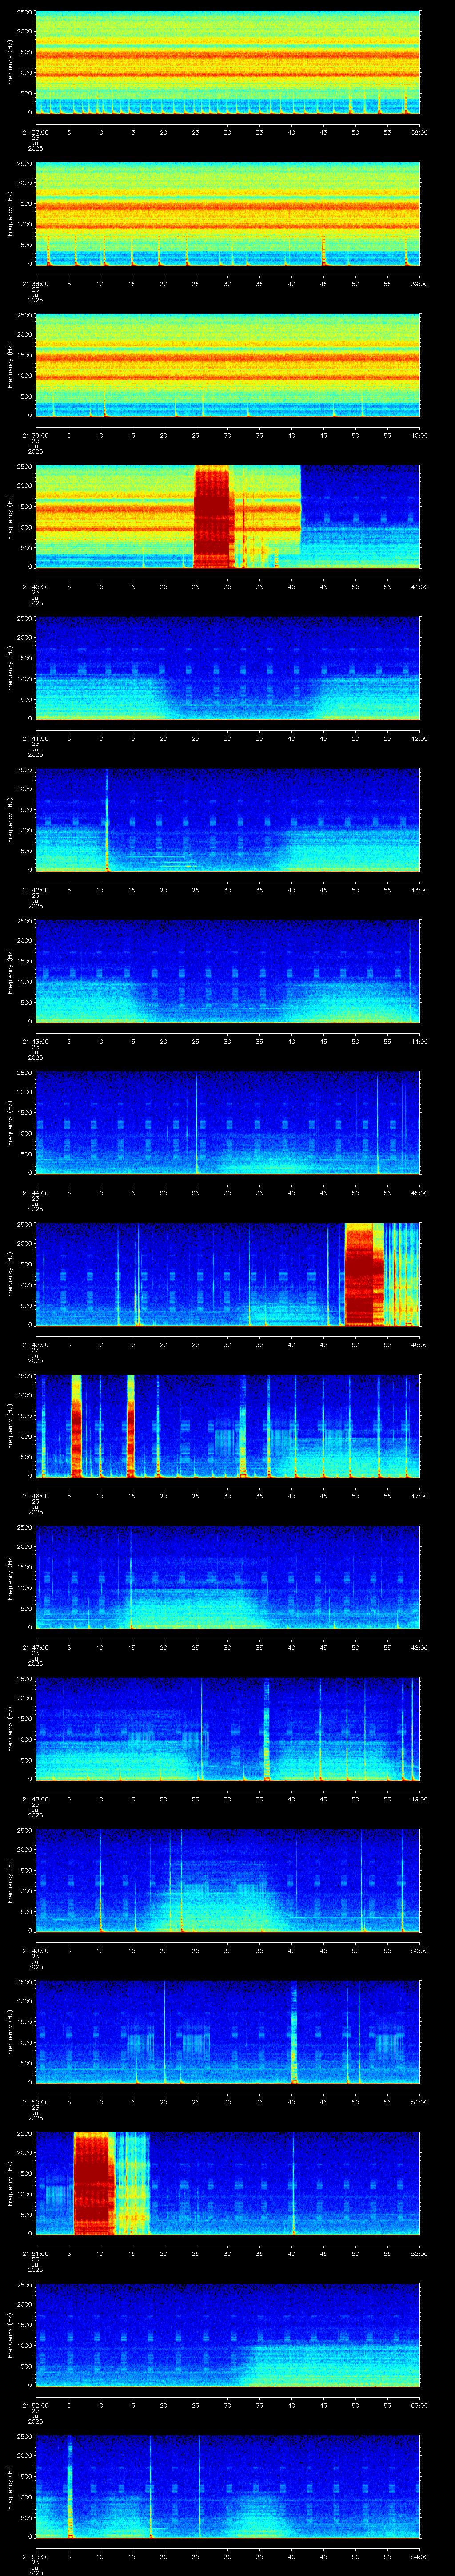Select the spectrogram panel starting at 21:53:00
The image size is (455, 2576).
tap(228, 2488)
